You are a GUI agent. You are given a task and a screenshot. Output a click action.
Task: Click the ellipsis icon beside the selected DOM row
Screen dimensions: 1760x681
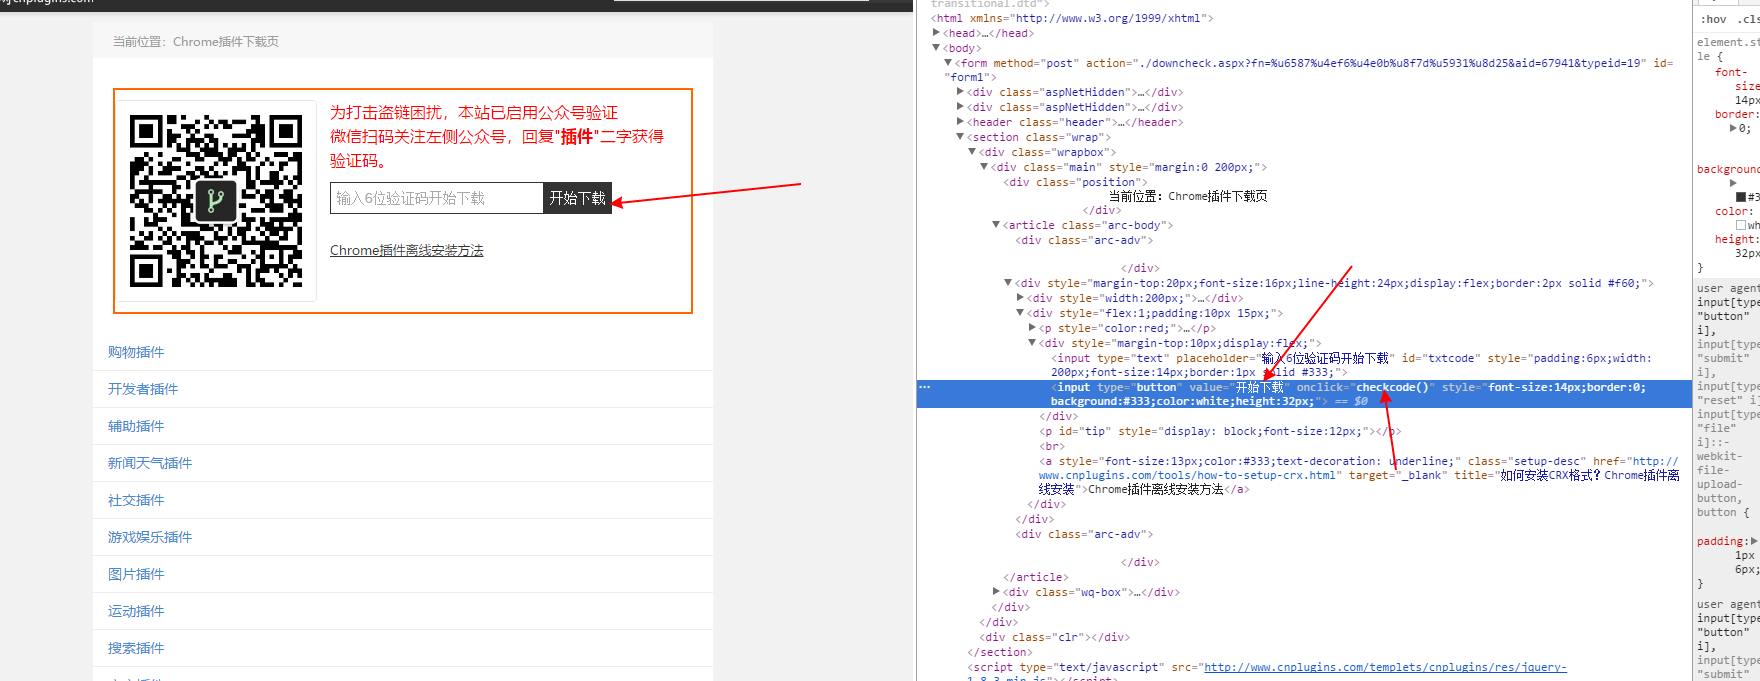[x=925, y=387]
